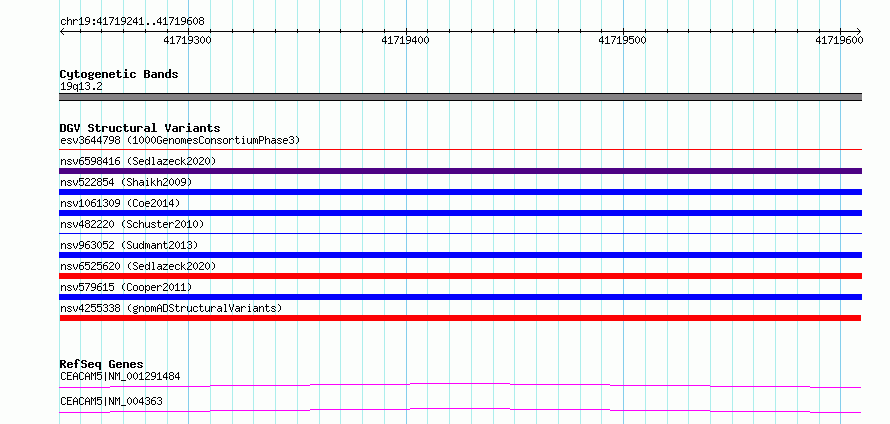
Task: Click the RefSeq Genes track title
Action: point(102,364)
